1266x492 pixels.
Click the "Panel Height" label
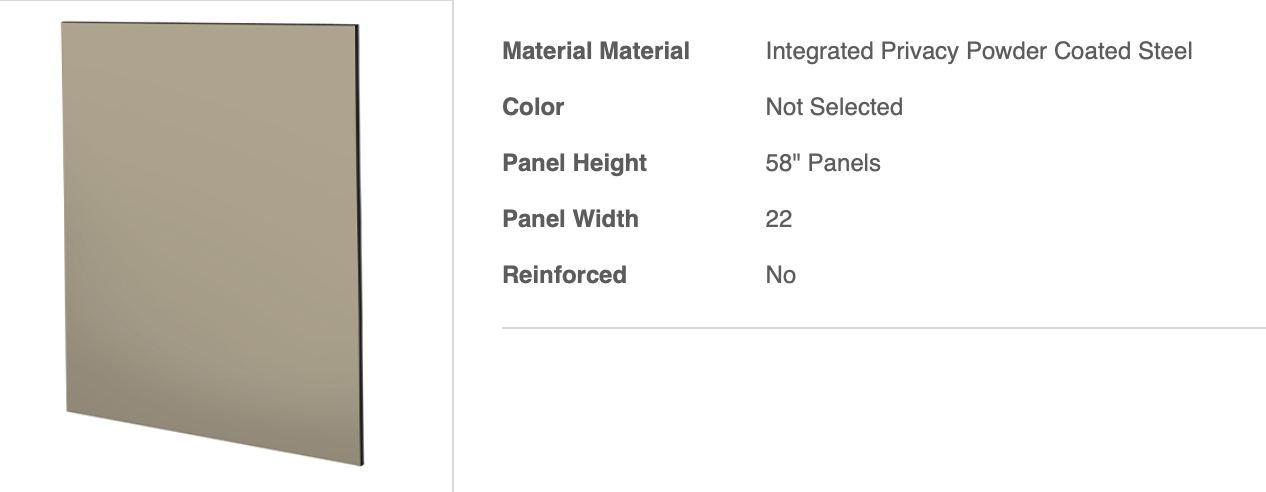(574, 163)
